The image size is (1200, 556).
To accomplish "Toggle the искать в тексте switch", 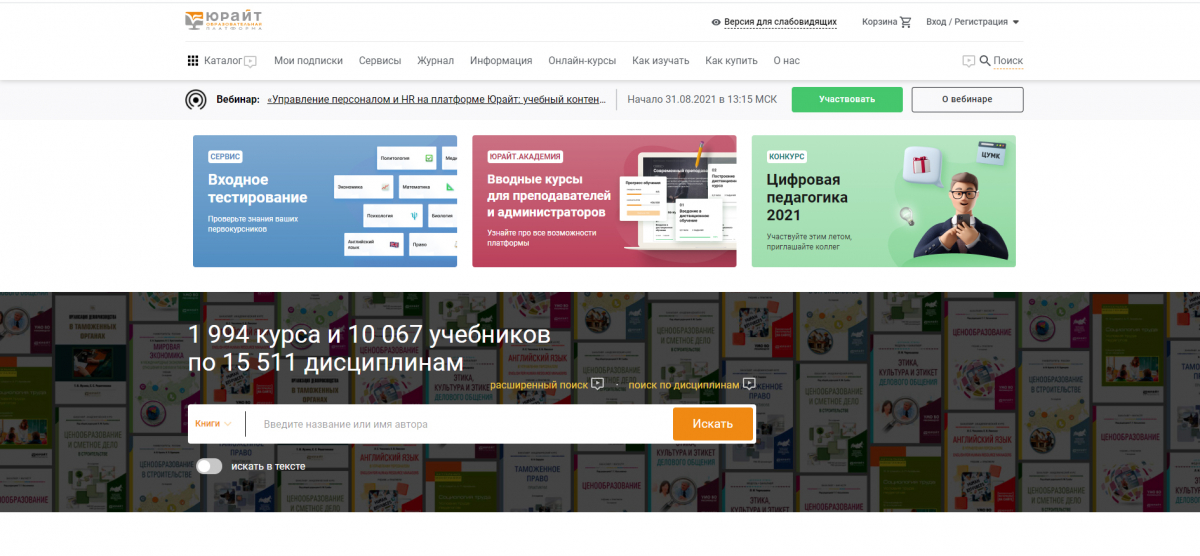I will [209, 466].
